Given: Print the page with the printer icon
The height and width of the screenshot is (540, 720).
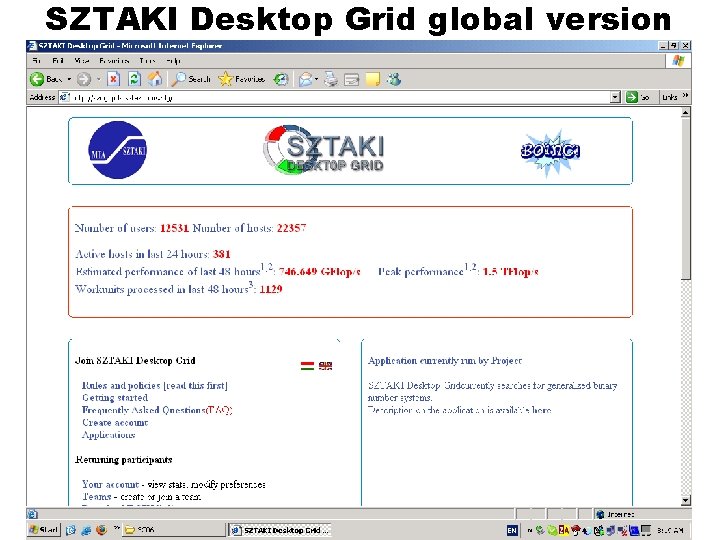Looking at the screenshot, I should coord(331,79).
